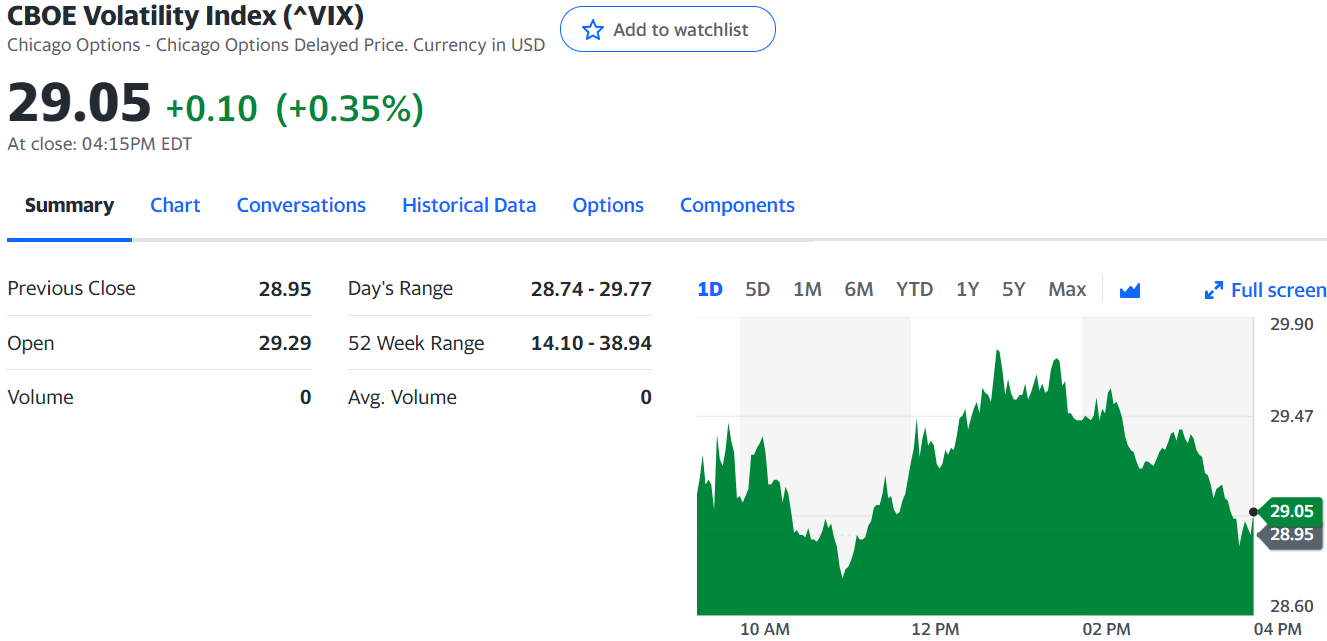Open the Summary tab
This screenshot has height=641, width=1327.
69,205
